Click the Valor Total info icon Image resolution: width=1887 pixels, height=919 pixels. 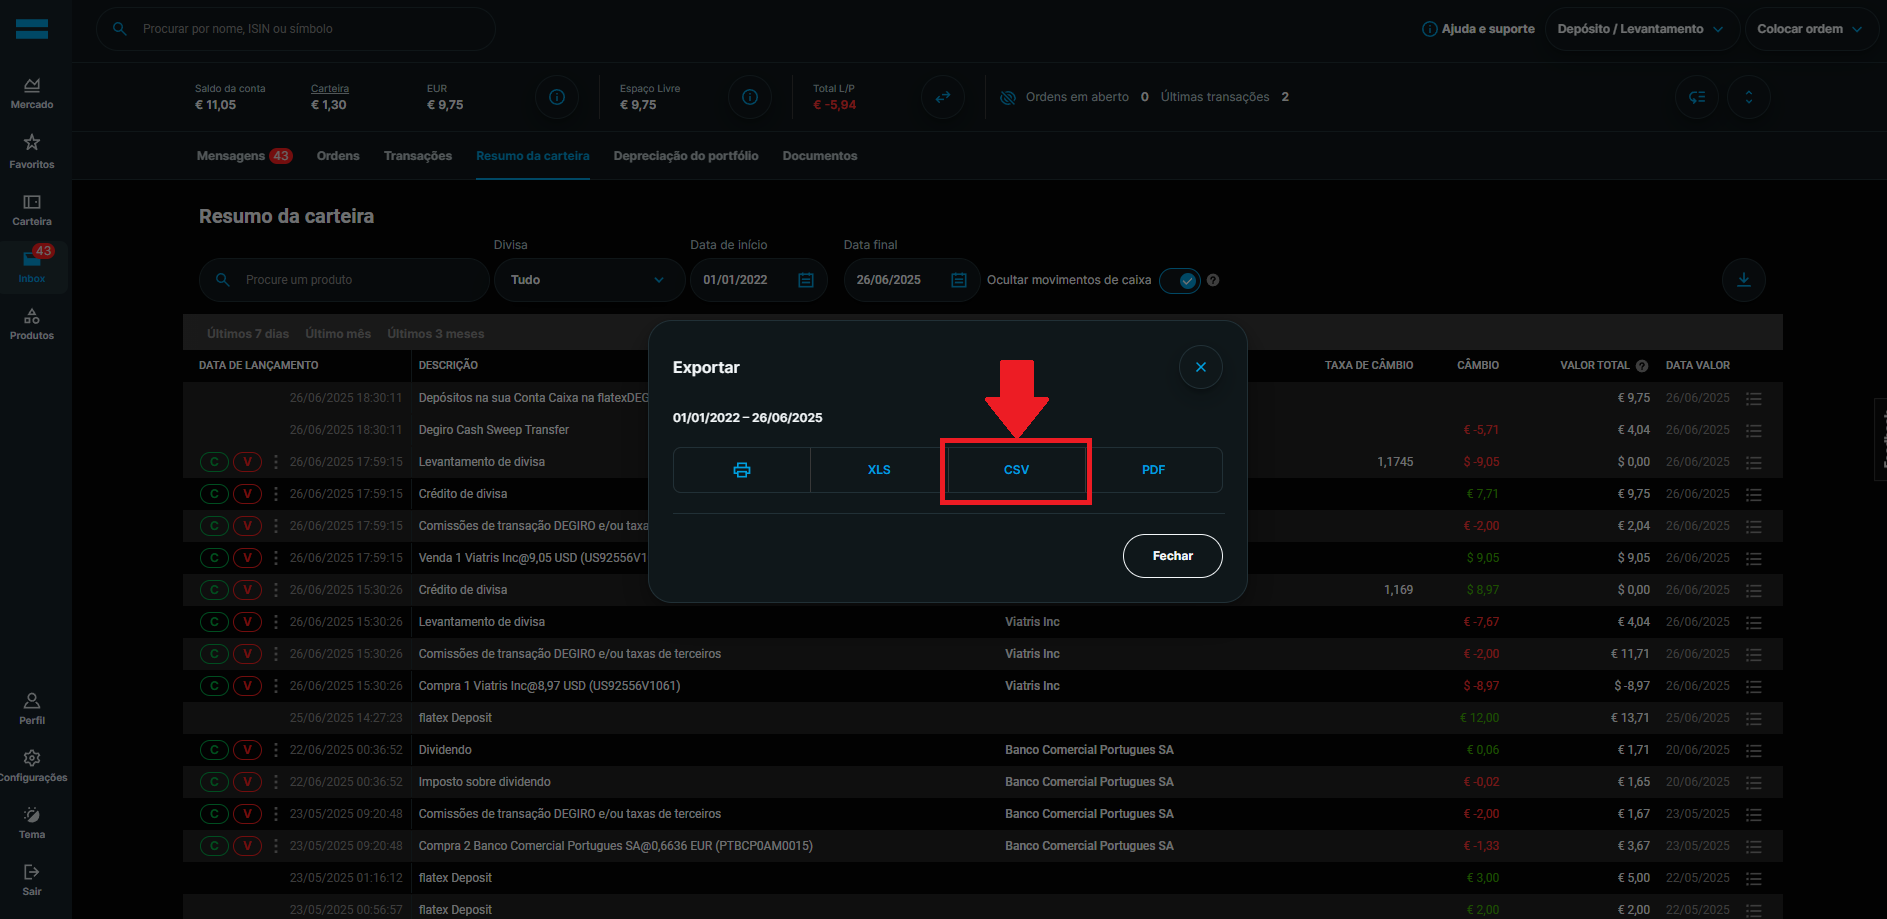click(x=1642, y=366)
